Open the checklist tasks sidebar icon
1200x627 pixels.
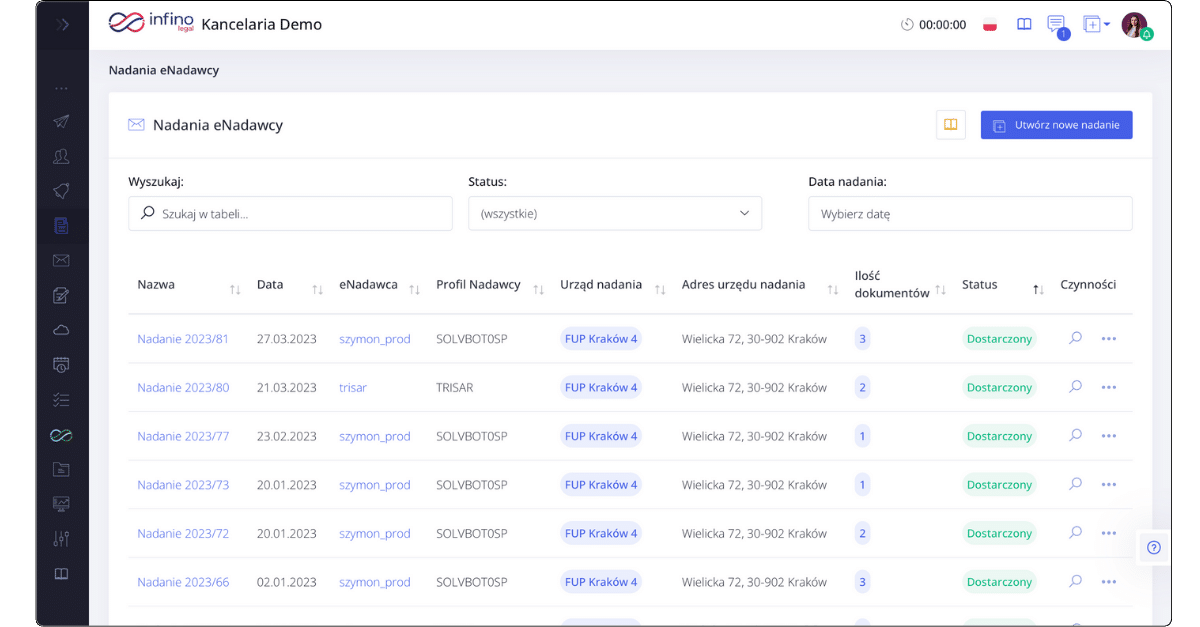click(x=61, y=400)
